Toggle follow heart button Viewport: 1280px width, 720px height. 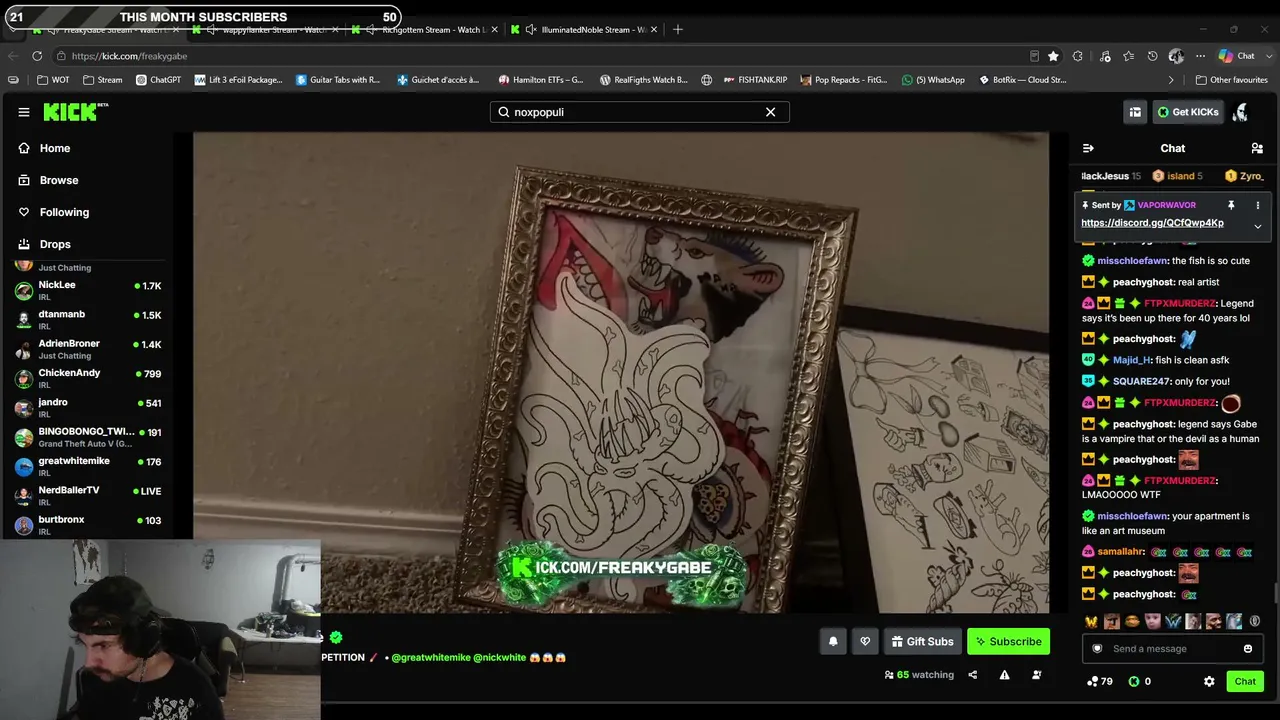pos(865,642)
